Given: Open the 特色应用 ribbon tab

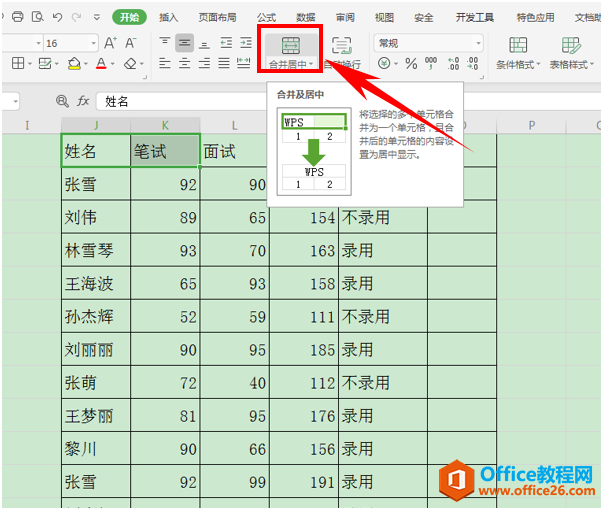Looking at the screenshot, I should click(535, 17).
